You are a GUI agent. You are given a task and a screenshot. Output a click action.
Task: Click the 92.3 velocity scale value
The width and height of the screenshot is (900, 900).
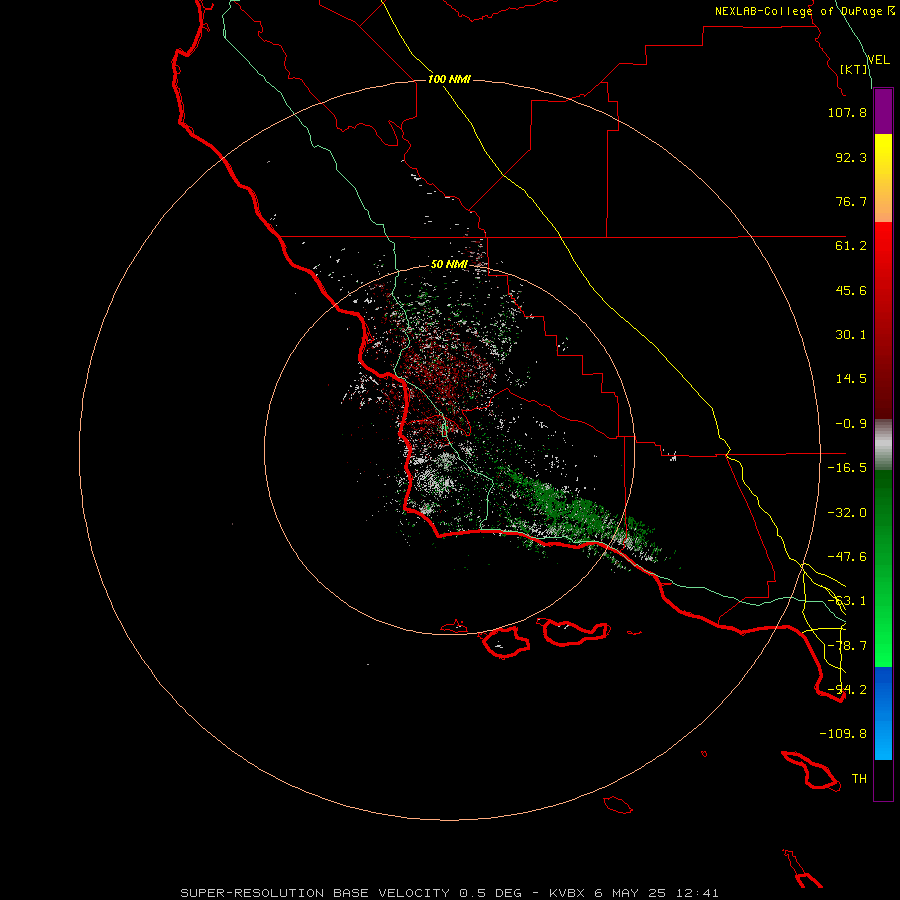[x=851, y=157]
